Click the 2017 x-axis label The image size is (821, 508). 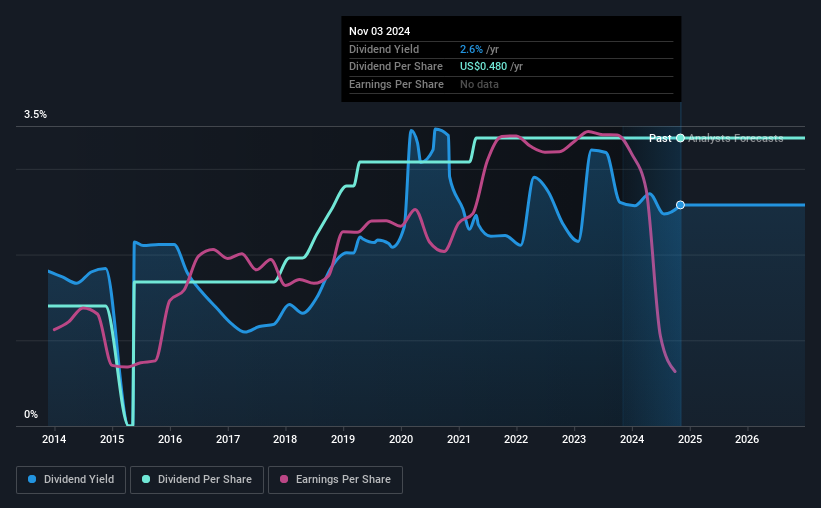tap(228, 439)
